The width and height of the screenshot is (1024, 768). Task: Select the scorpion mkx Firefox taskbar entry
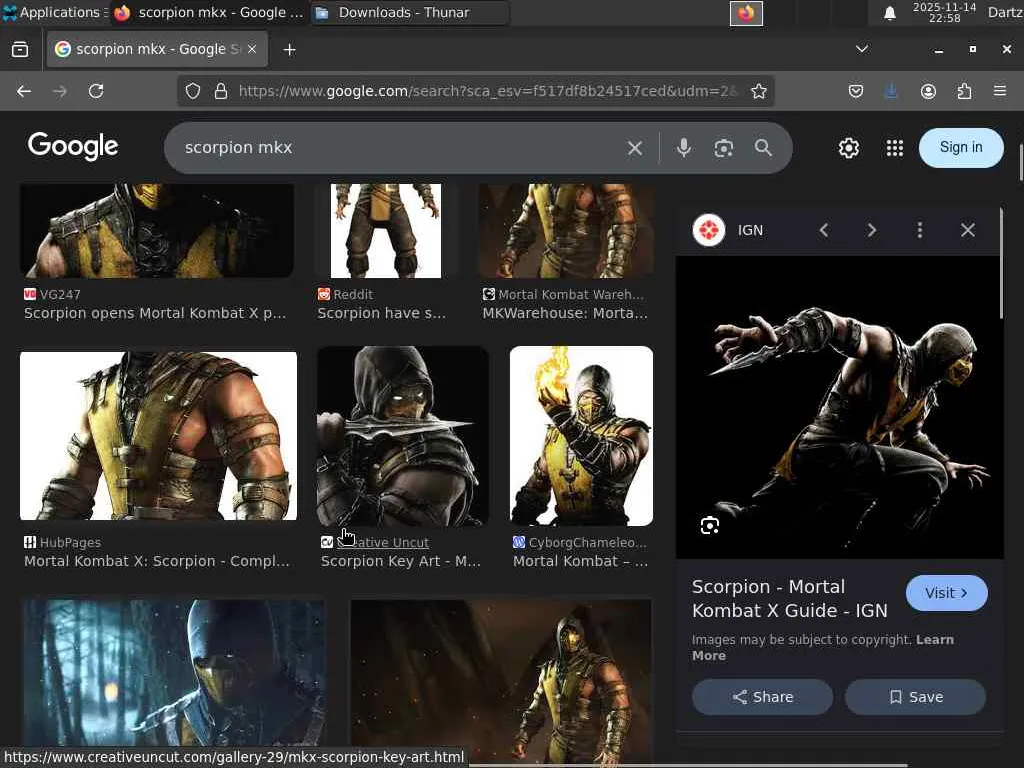click(208, 12)
